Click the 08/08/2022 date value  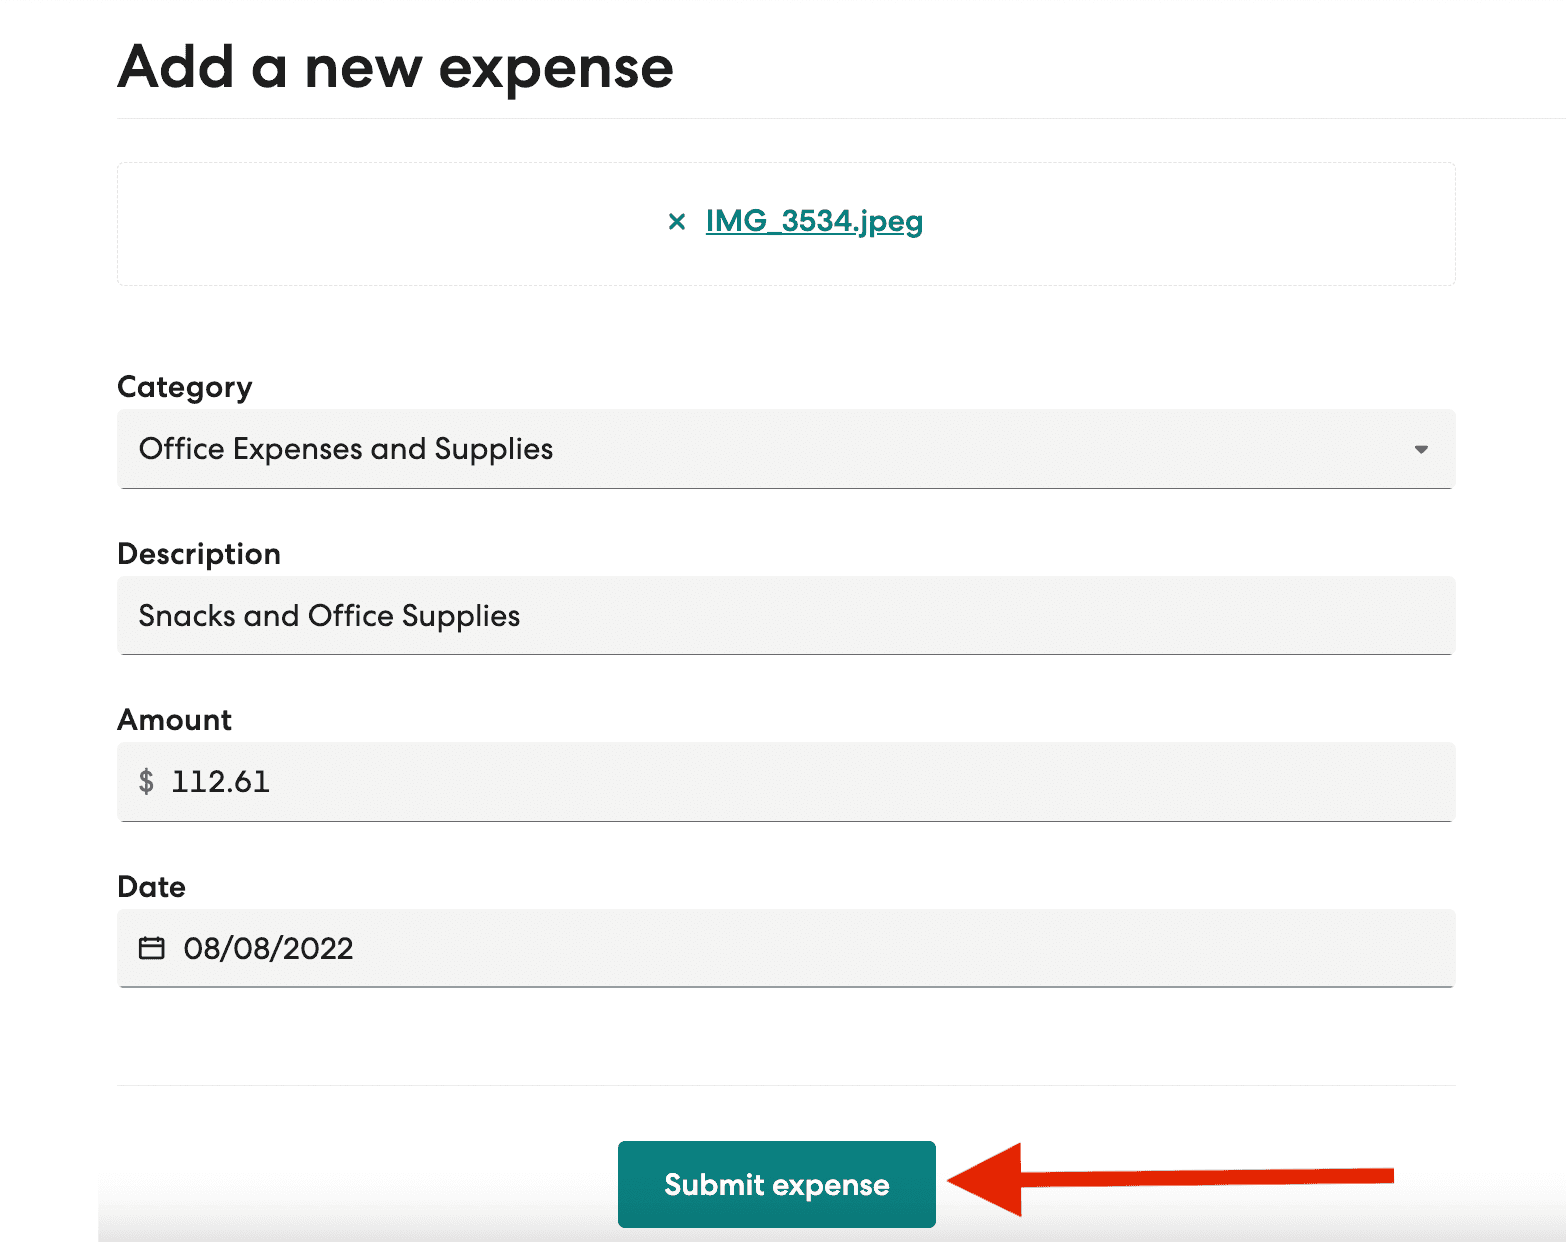268,948
